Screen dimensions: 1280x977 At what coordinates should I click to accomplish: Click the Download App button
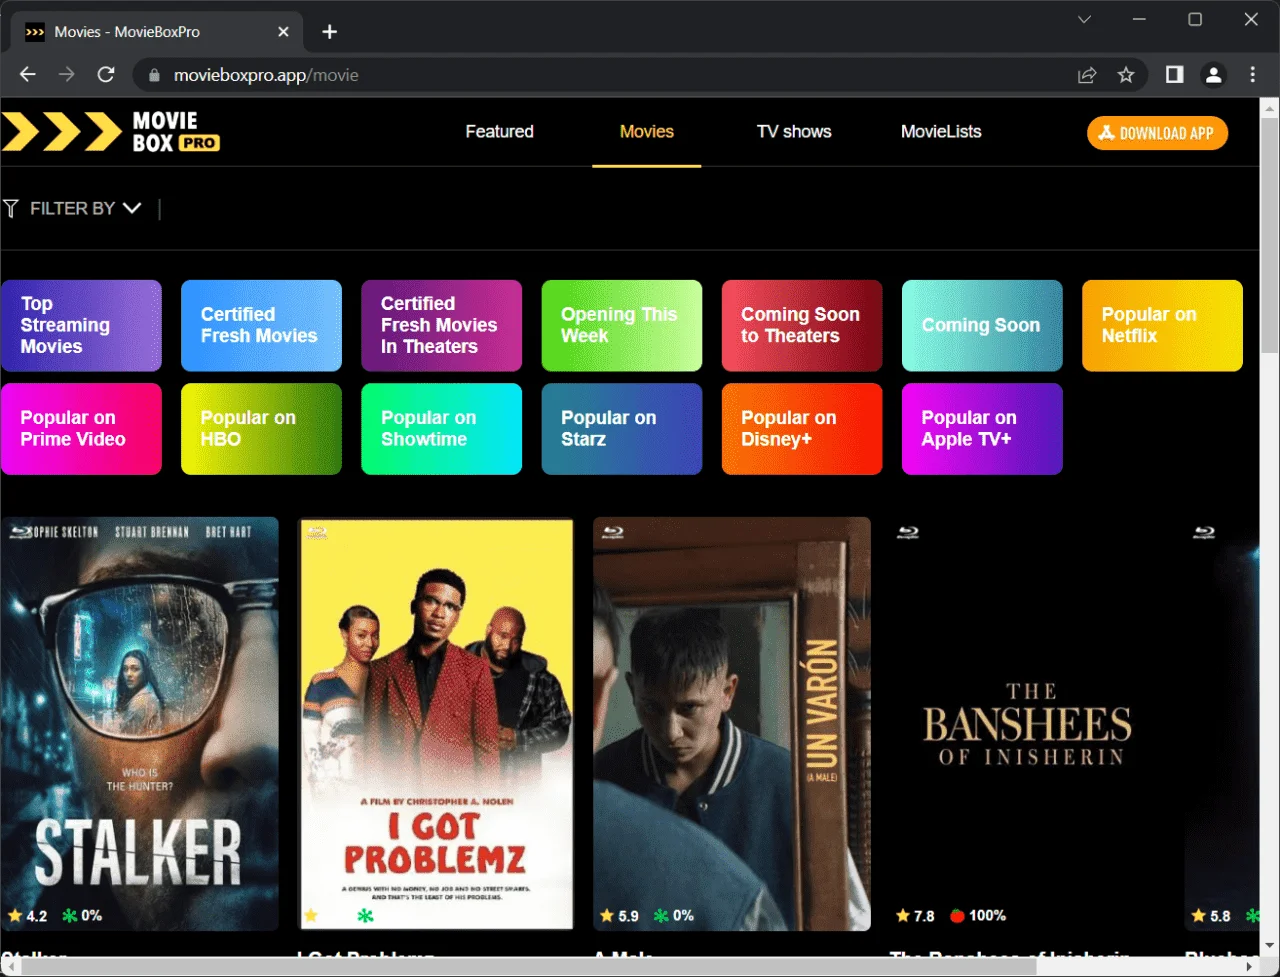(1157, 133)
